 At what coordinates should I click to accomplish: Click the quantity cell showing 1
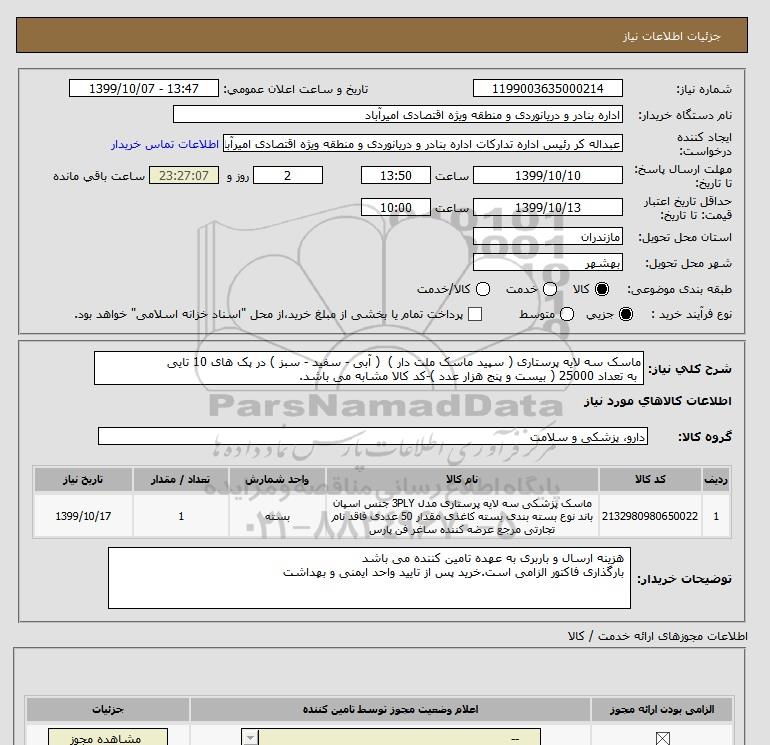click(181, 516)
